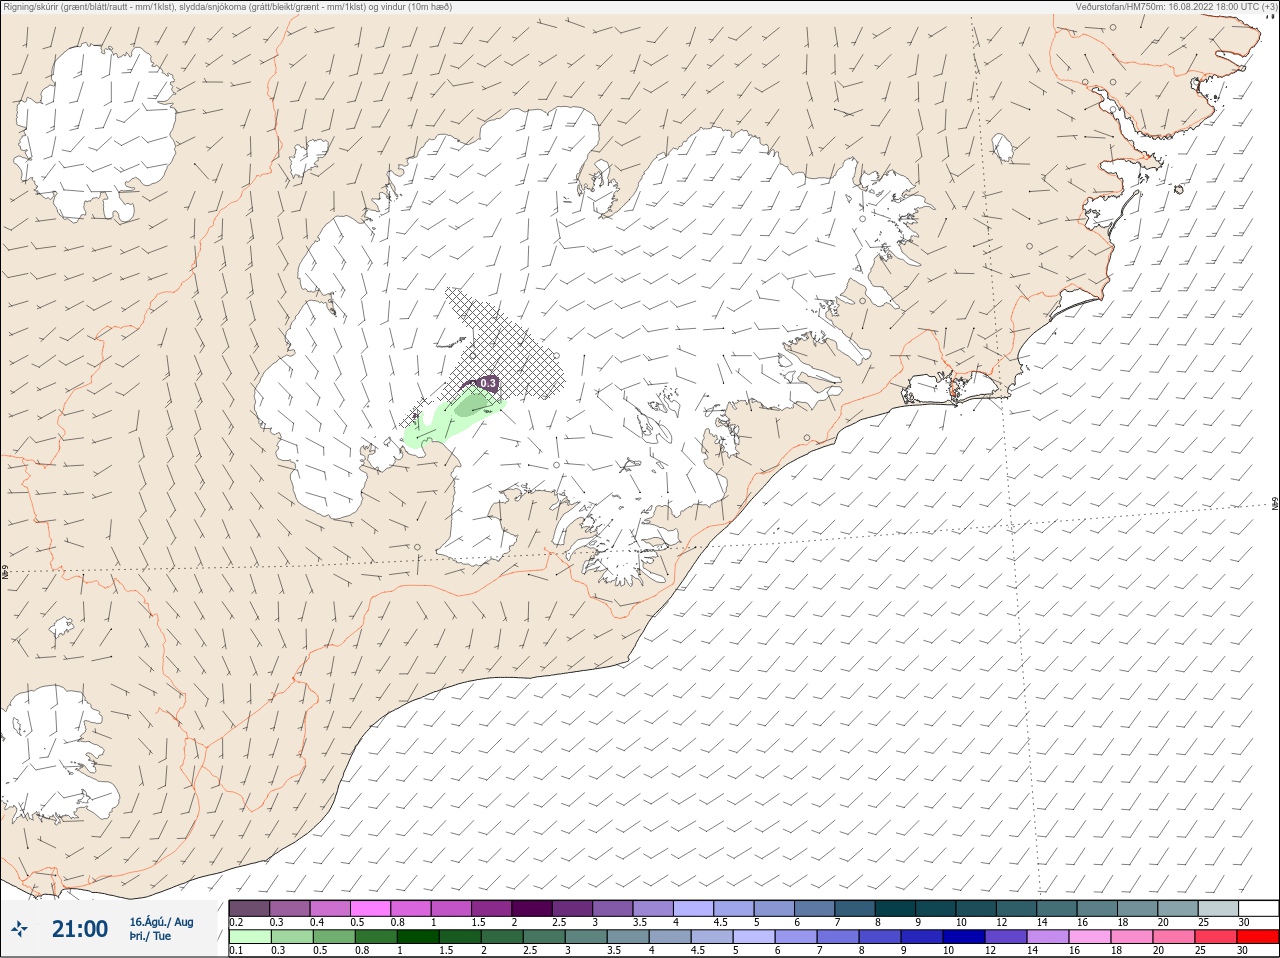
Task: Select the palest green swatch starting the bottom legend row
Action: click(x=249, y=937)
